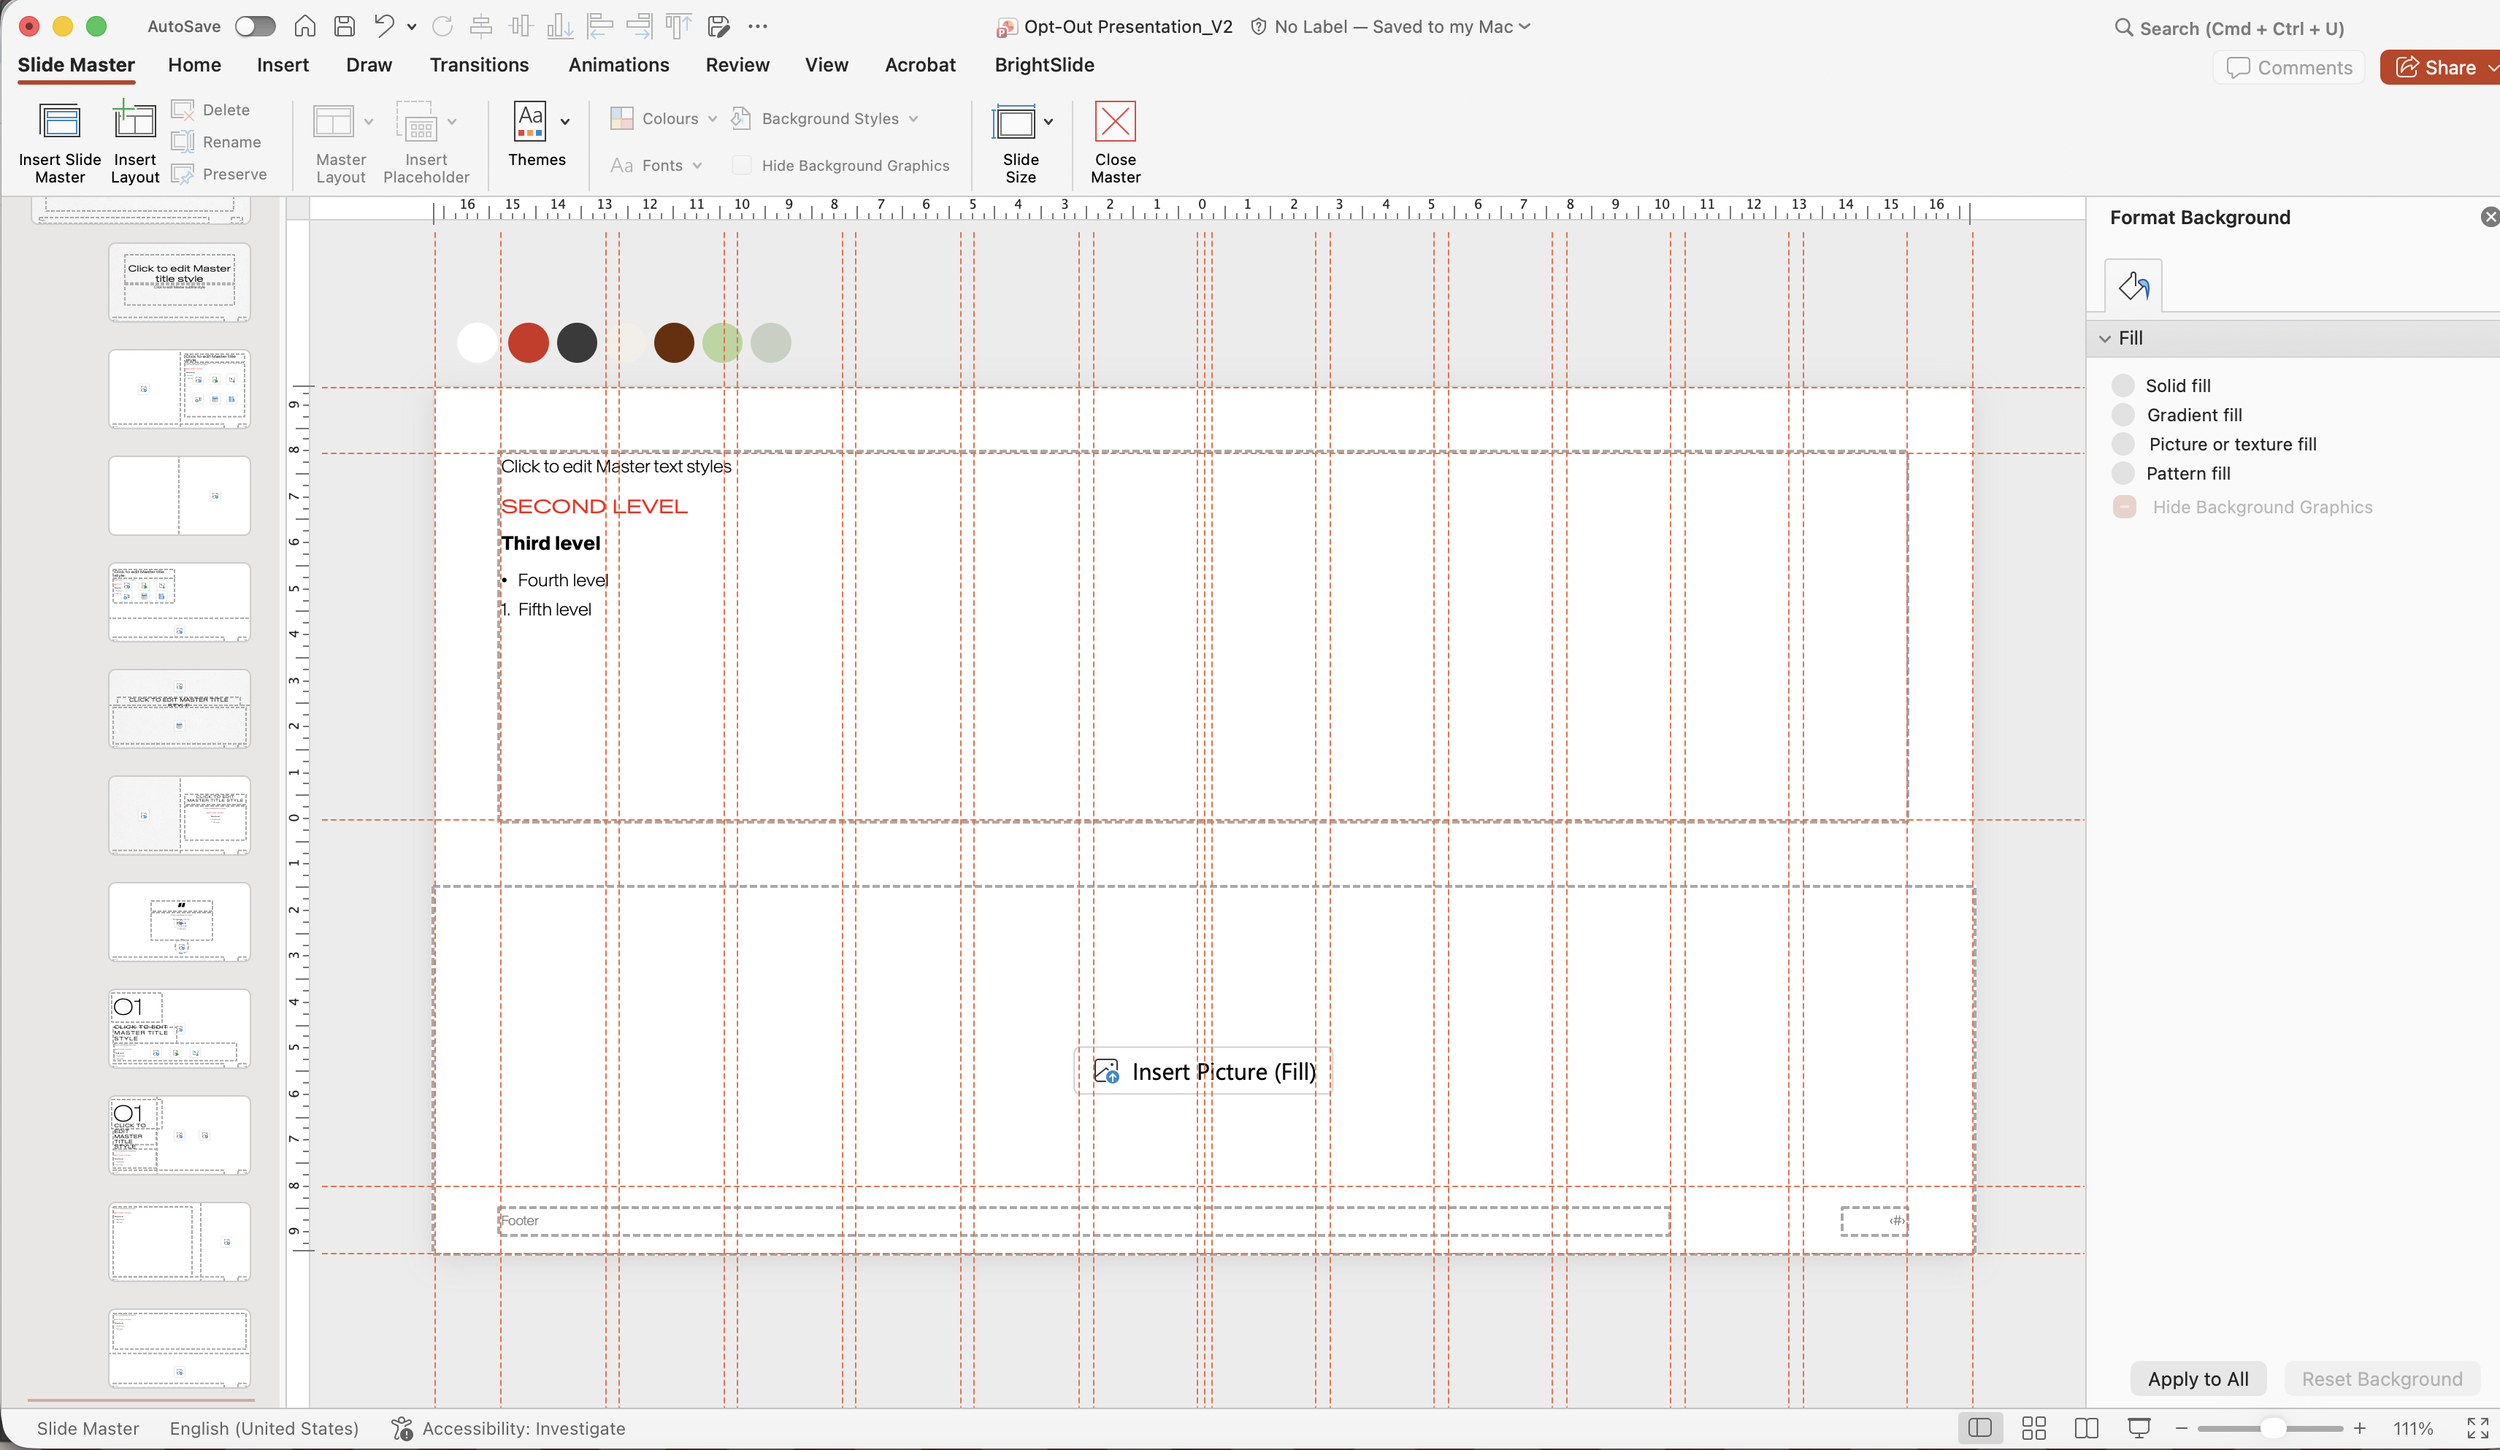
Task: Switch to the Animations tab
Action: [x=619, y=65]
